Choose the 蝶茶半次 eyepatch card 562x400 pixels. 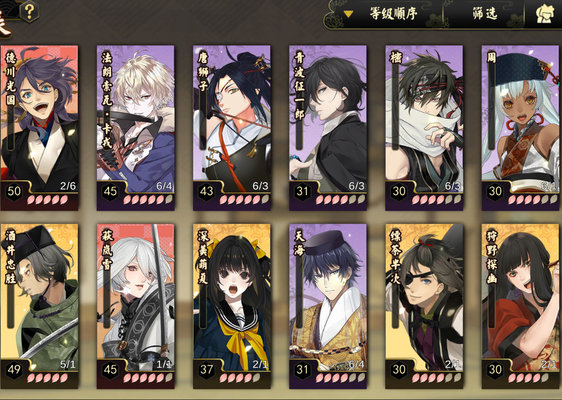(424, 306)
